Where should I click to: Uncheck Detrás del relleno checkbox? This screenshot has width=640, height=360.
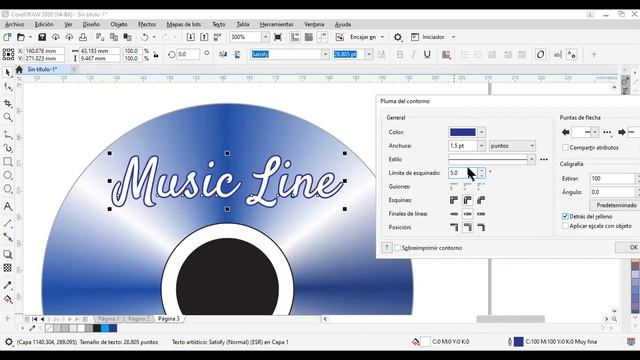click(565, 216)
